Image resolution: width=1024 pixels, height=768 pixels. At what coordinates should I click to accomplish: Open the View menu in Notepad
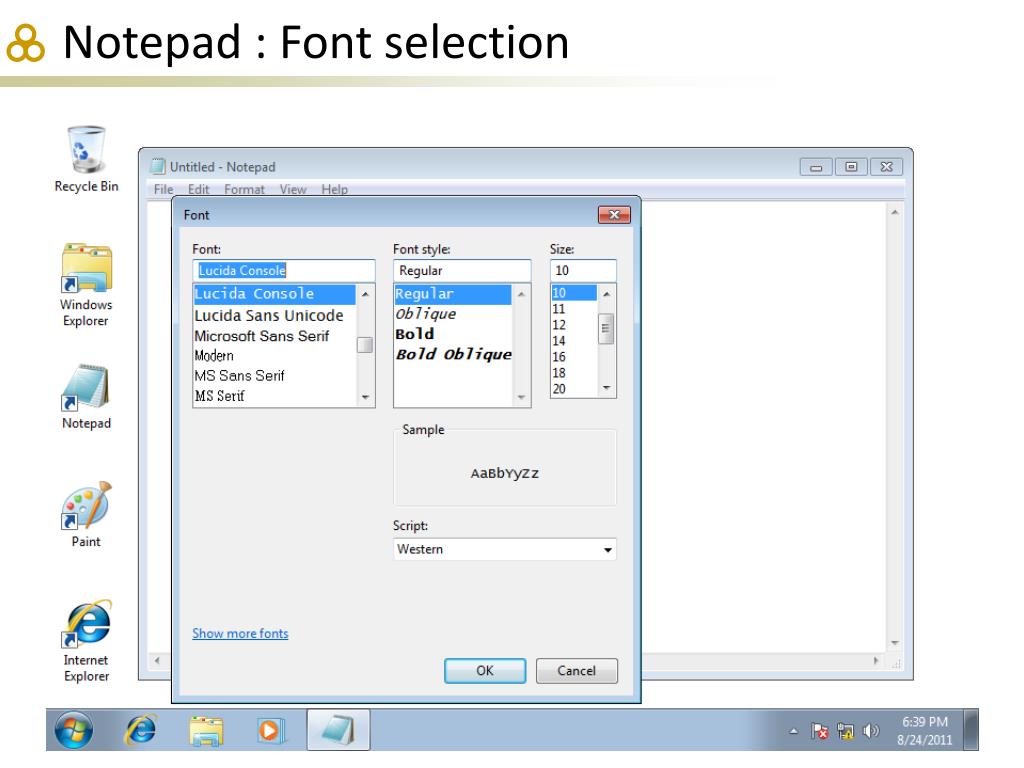[293, 189]
